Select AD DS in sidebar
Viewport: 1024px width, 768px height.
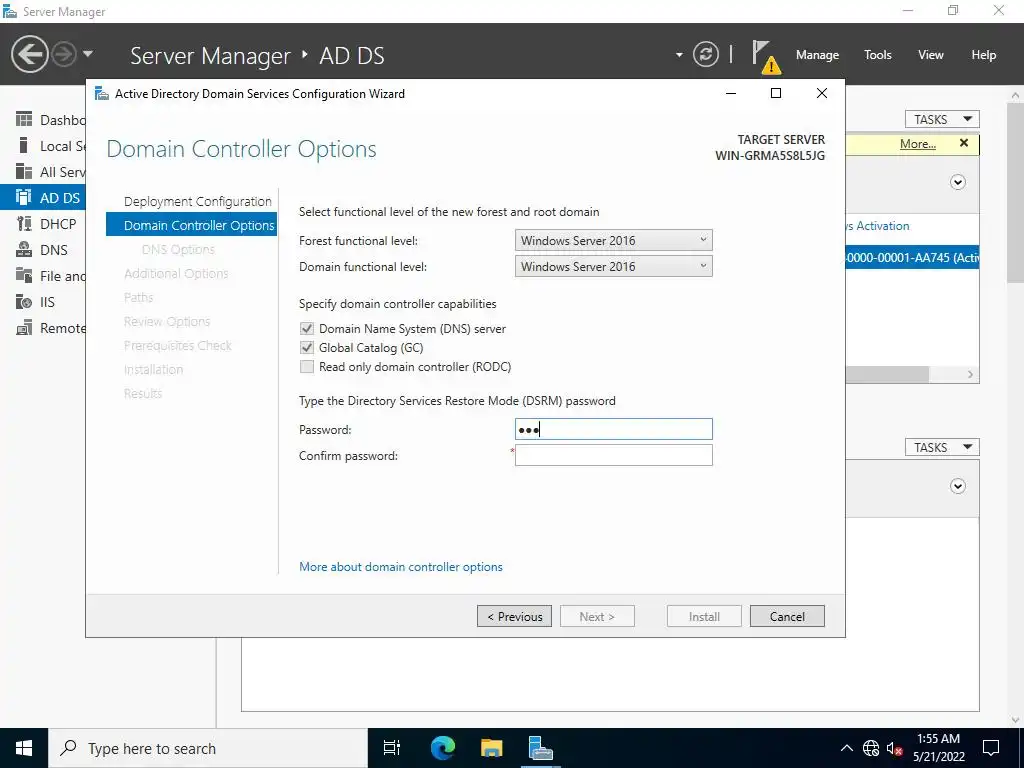42,198
